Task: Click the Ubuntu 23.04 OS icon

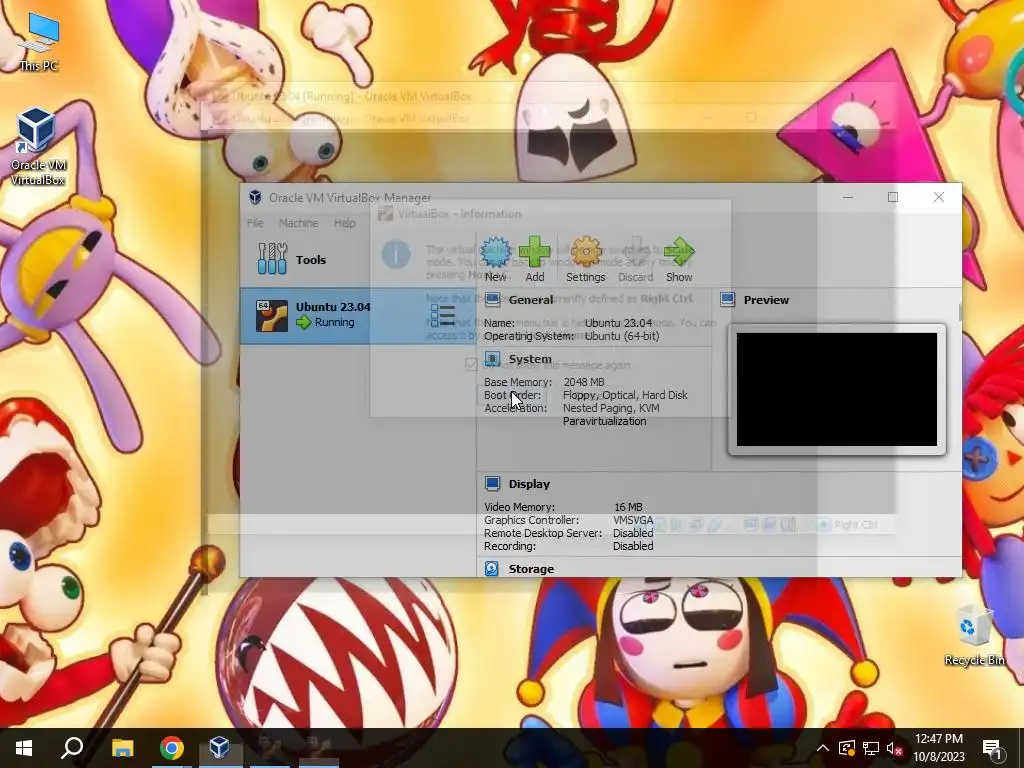Action: pyautogui.click(x=271, y=316)
